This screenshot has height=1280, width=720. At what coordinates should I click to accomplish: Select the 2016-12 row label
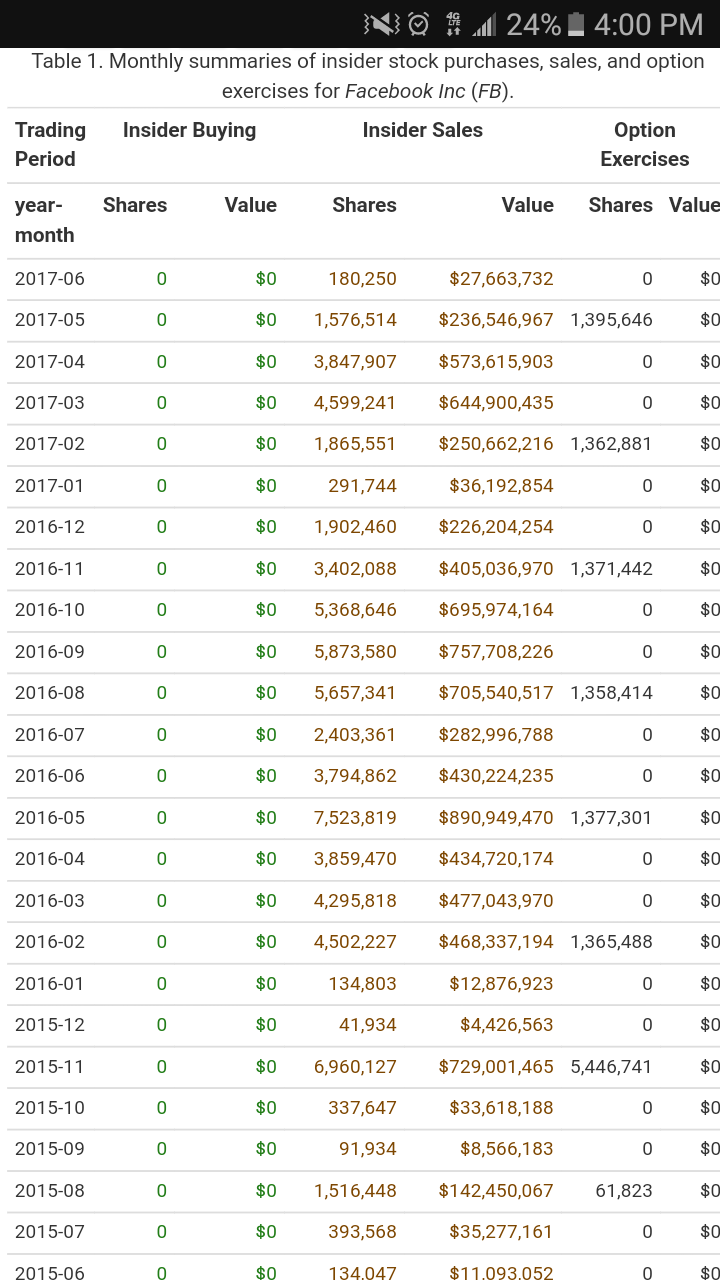[50, 527]
